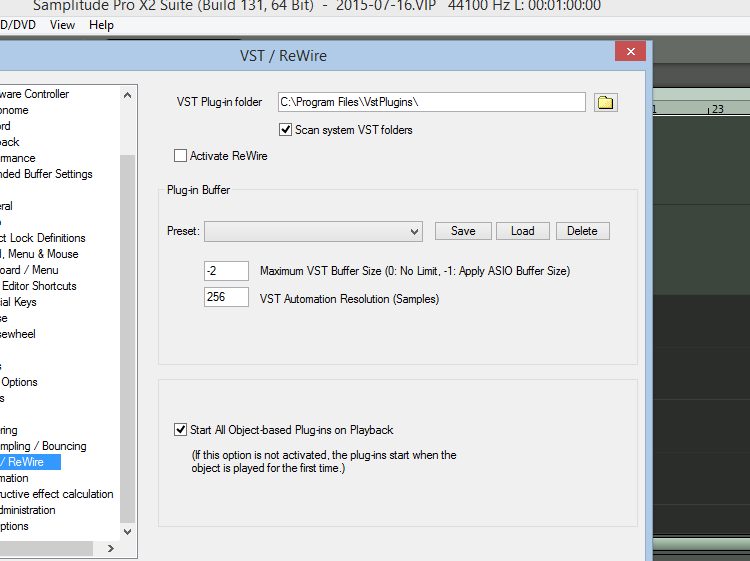Open the View menu
Image resolution: width=750 pixels, height=561 pixels.
pos(62,25)
